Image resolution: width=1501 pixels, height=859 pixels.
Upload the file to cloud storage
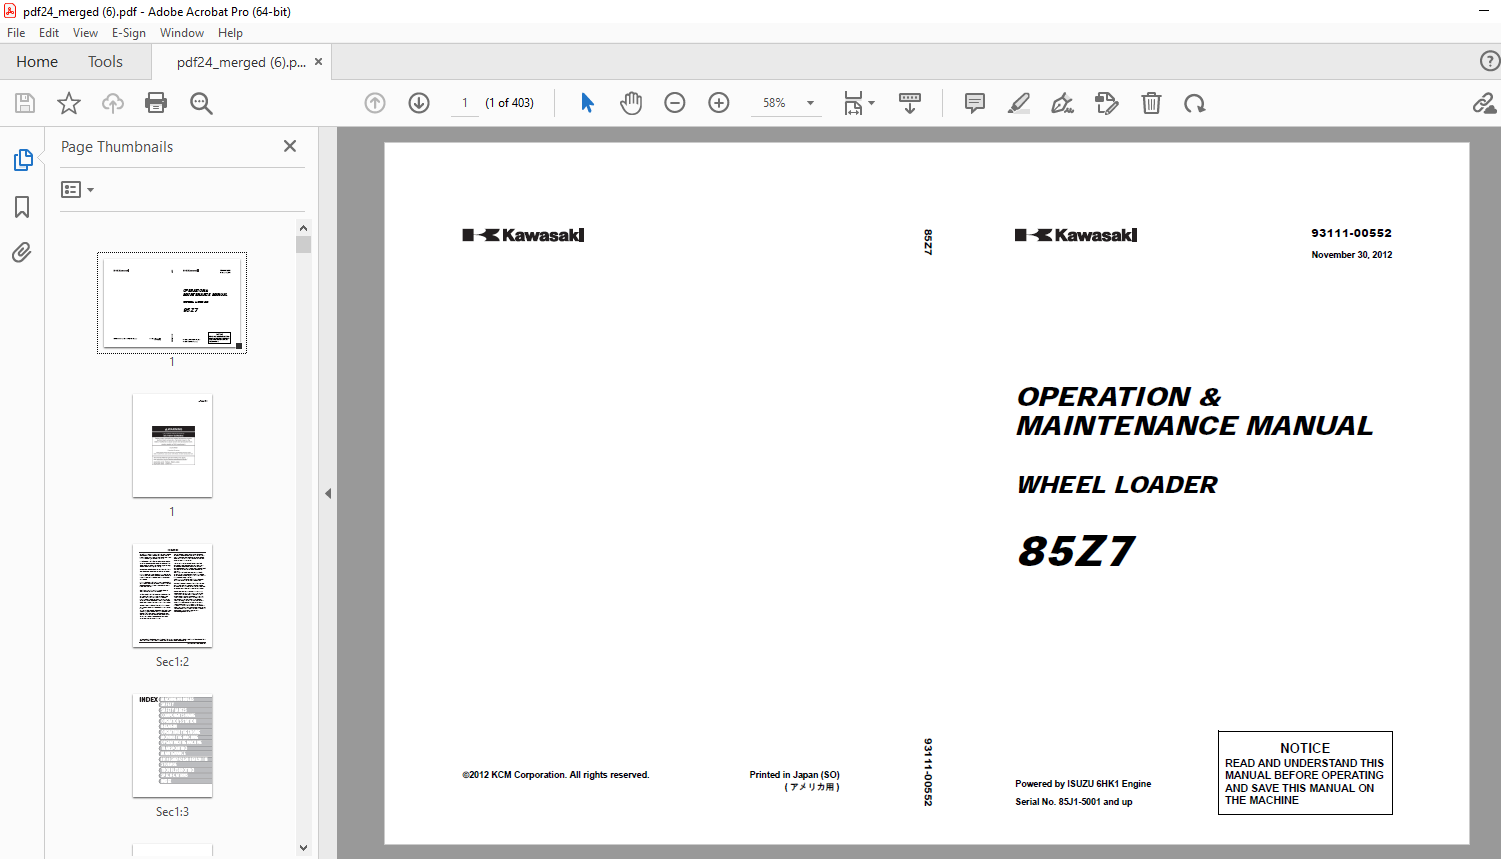tap(113, 103)
